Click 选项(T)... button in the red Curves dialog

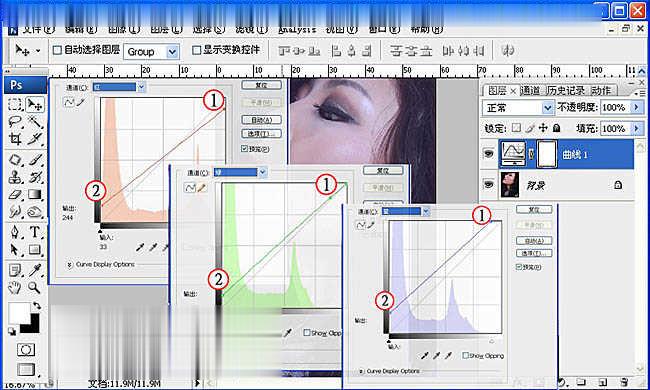click(x=262, y=133)
